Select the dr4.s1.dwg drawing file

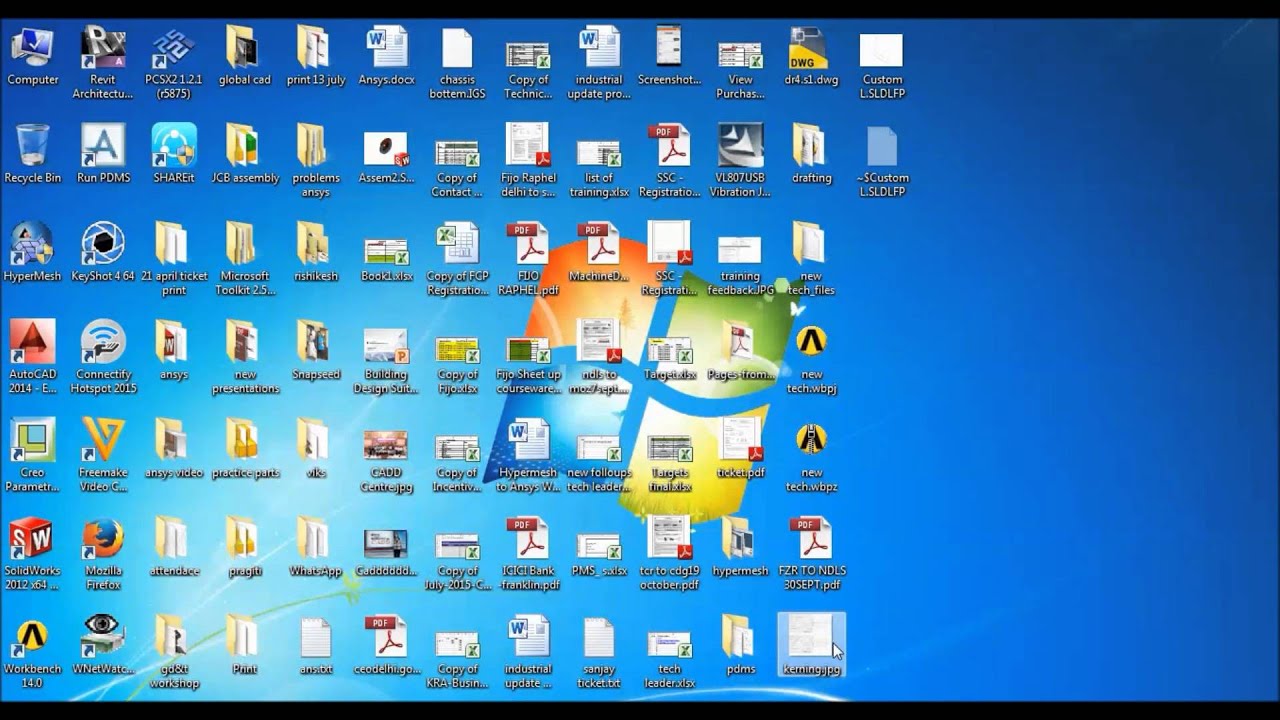811,56
